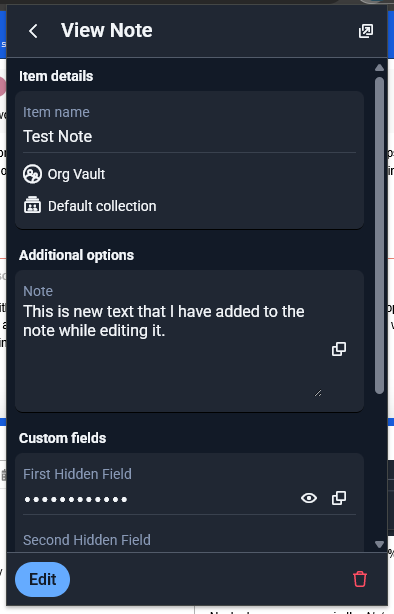Click the Org Vault label
The image size is (394, 614).
(76, 174)
